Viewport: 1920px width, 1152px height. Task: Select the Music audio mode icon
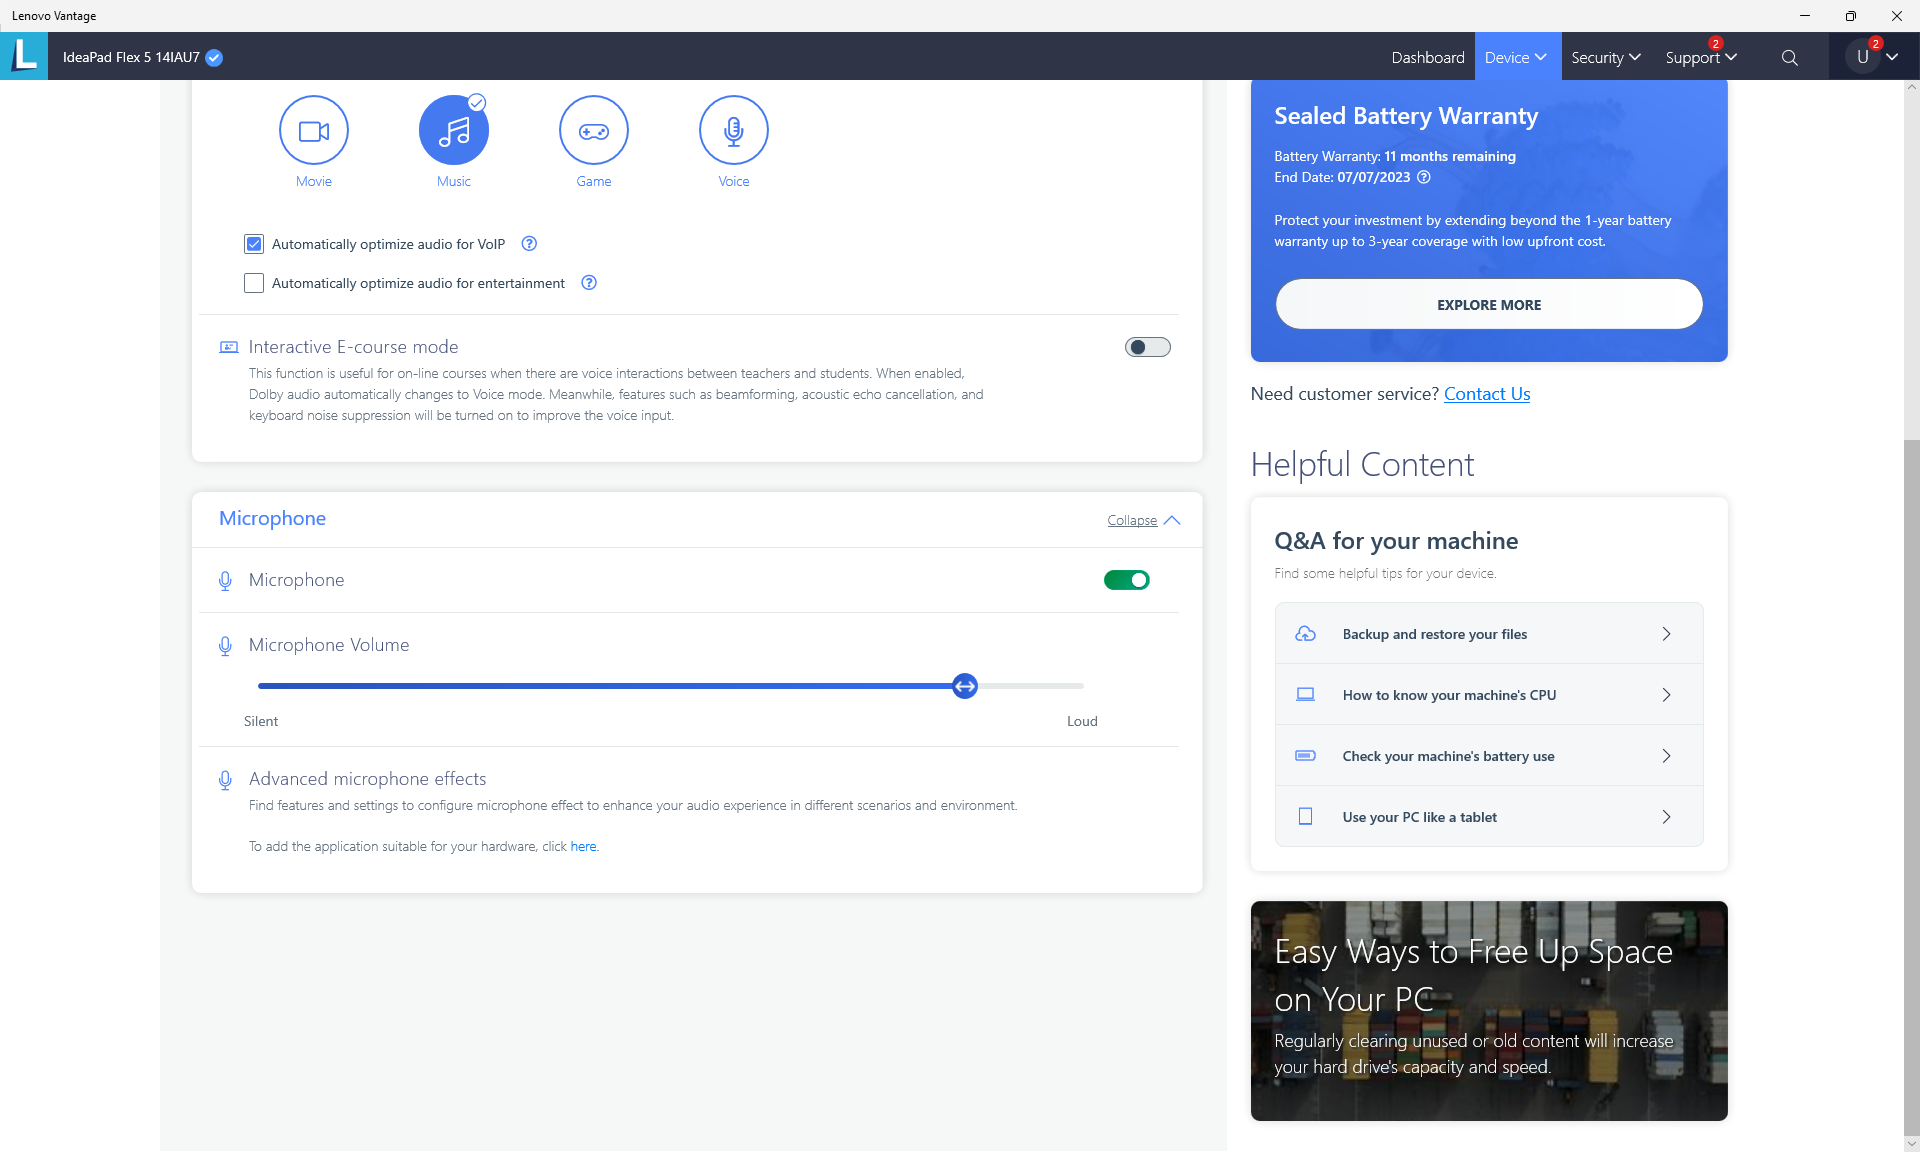coord(454,130)
